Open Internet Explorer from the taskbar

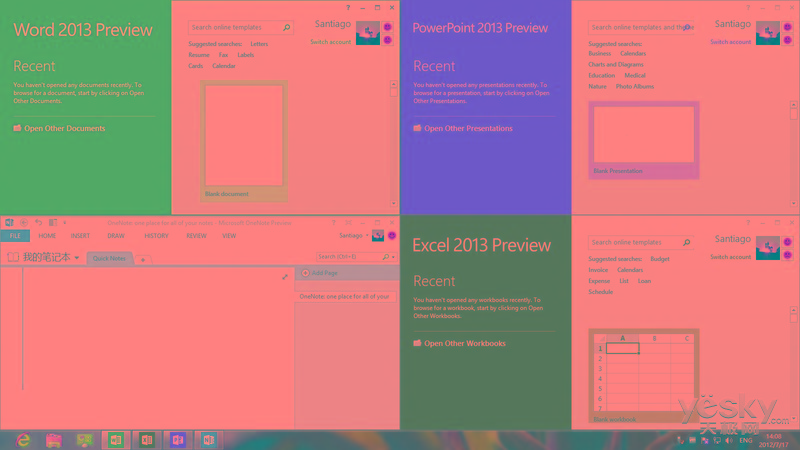click(23, 440)
